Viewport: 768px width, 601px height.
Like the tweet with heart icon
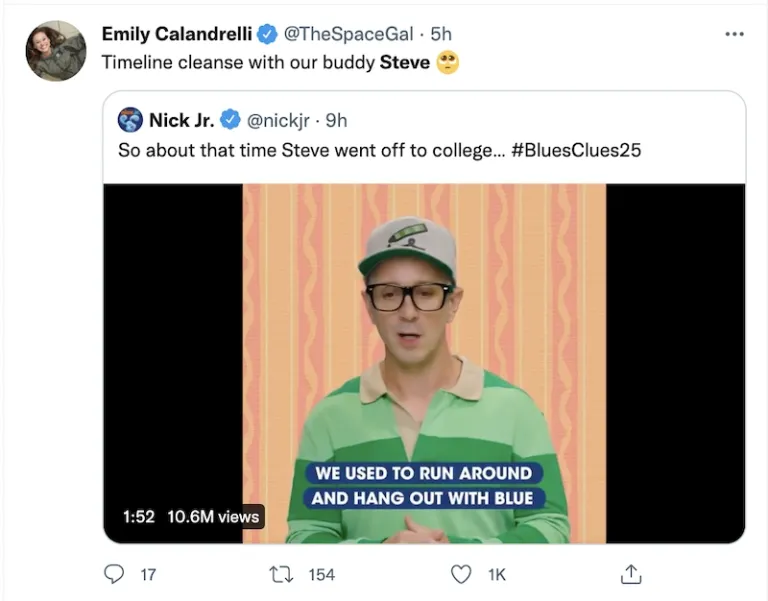460,574
